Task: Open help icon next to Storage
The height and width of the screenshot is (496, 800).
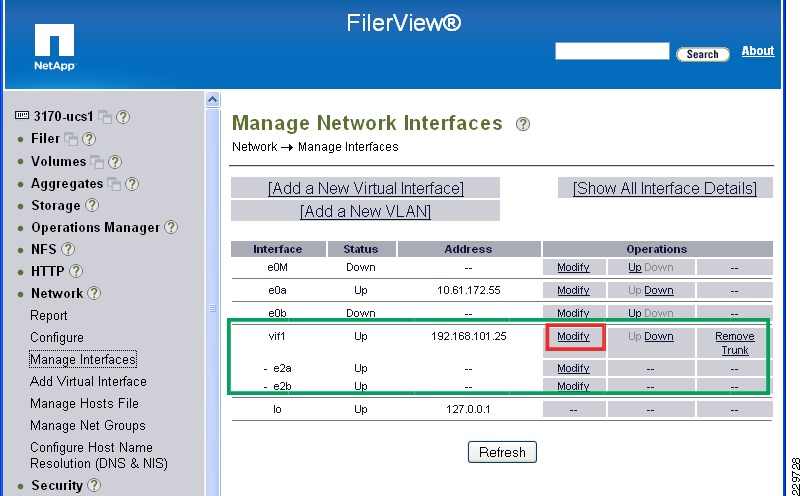Action: 92,205
